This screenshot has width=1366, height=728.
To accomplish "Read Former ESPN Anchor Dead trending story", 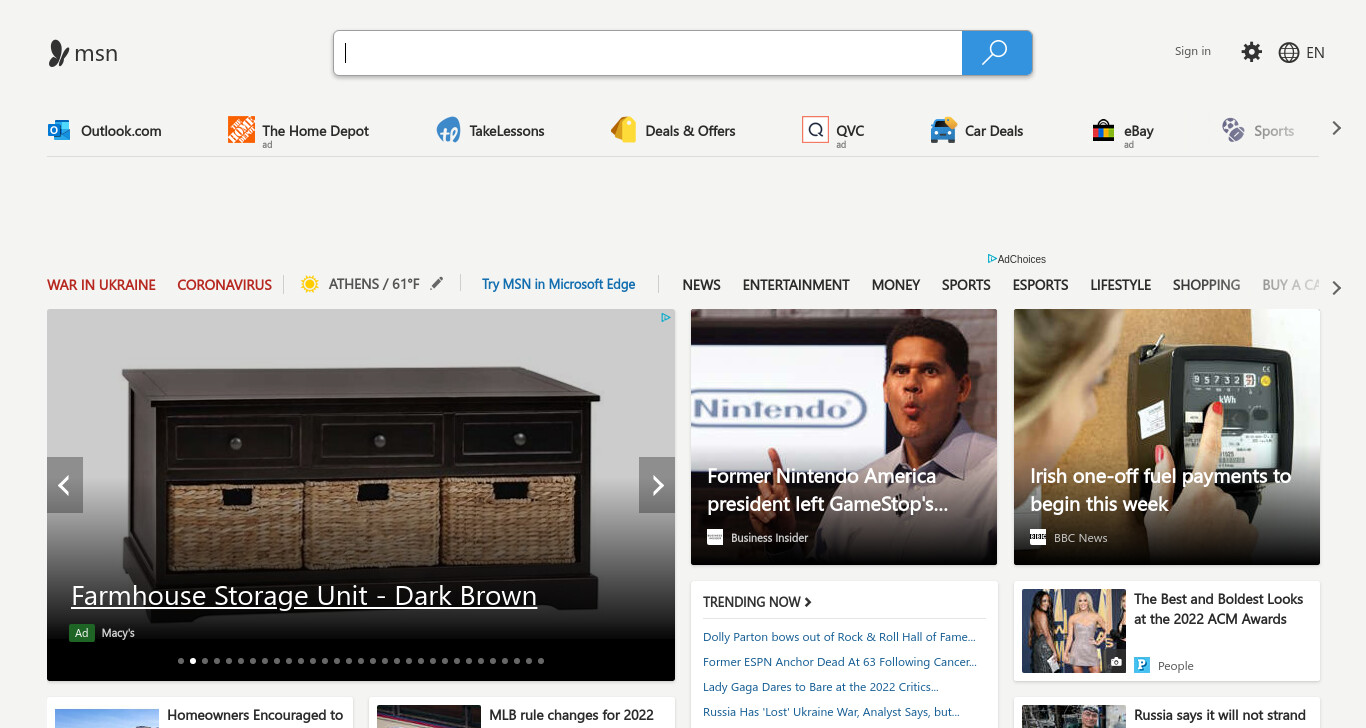I will point(840,662).
